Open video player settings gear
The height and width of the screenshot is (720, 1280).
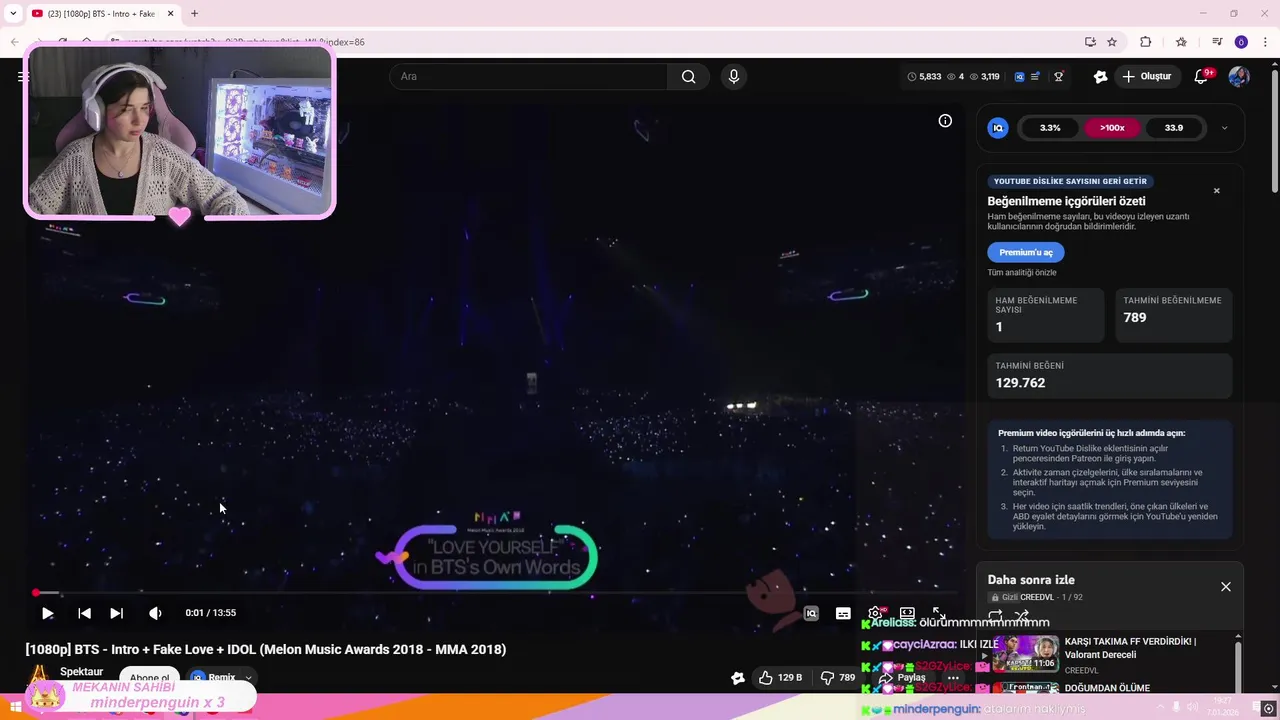875,613
